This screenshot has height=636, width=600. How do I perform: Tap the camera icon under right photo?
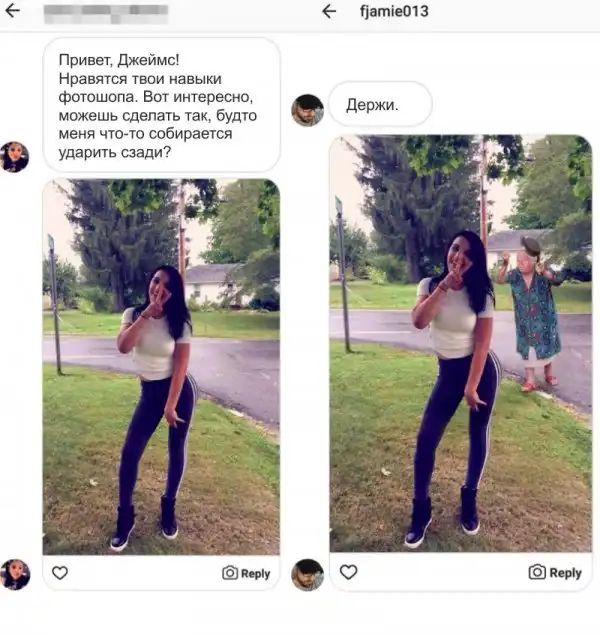[x=537, y=572]
